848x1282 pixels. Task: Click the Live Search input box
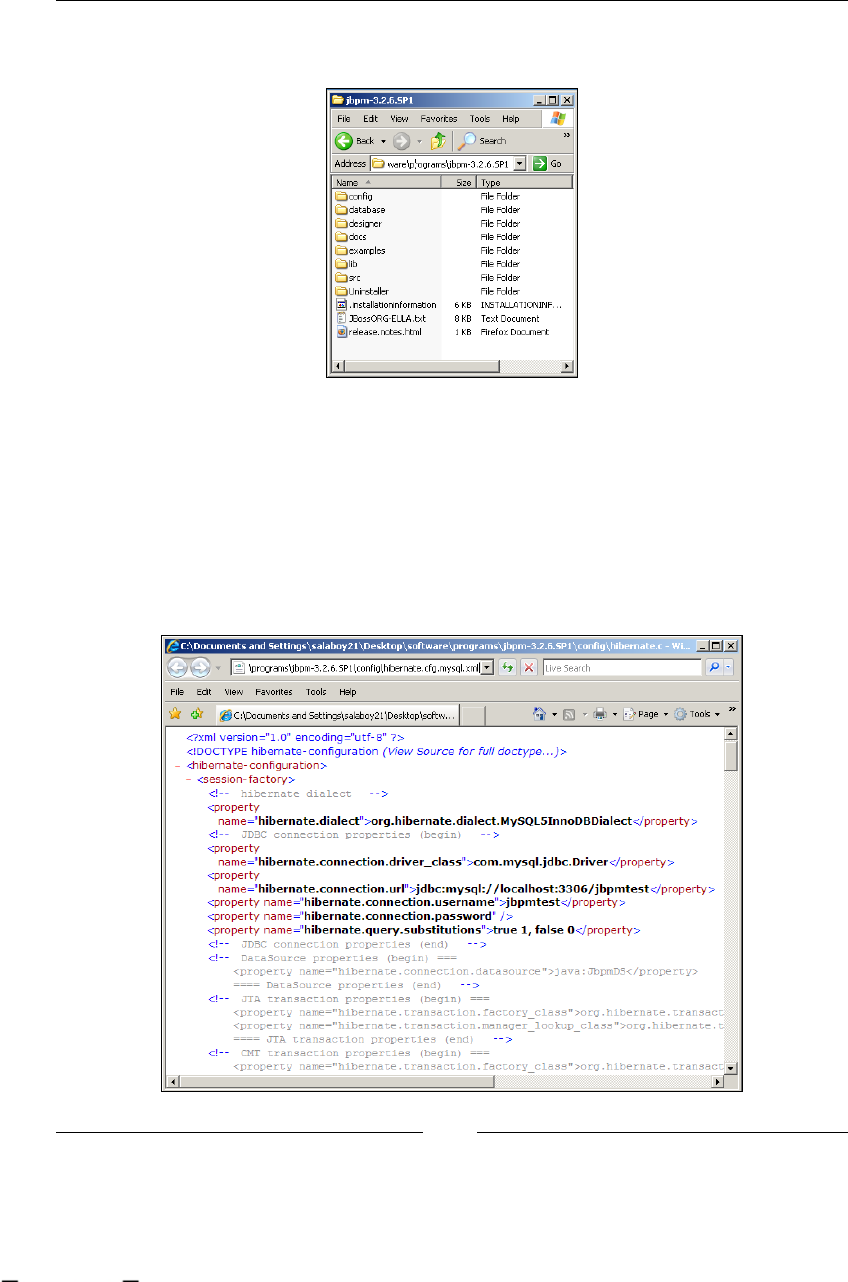pos(622,668)
